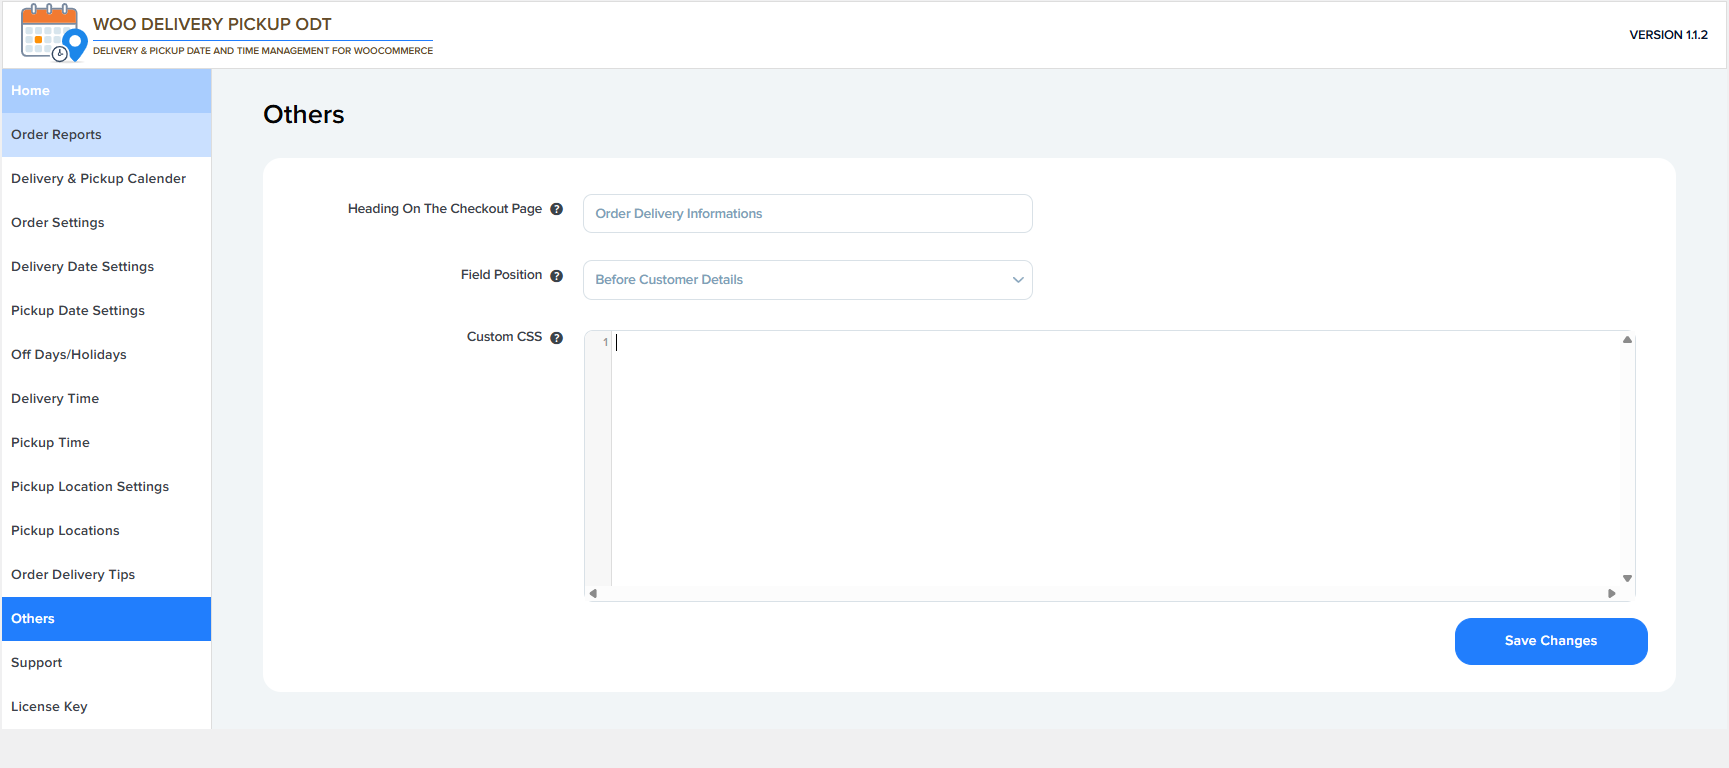The width and height of the screenshot is (1729, 768).
Task: Click the CSS editor scroll right arrow
Action: (1611, 593)
